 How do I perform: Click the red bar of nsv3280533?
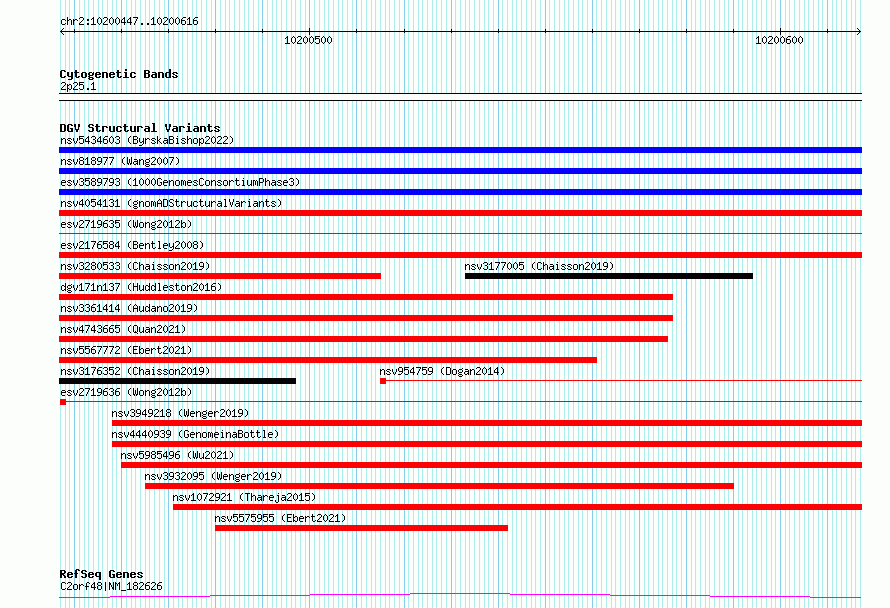pyautogui.click(x=220, y=276)
